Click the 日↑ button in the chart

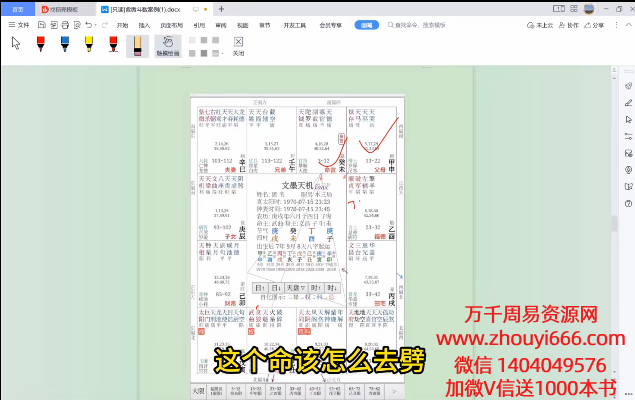260,288
